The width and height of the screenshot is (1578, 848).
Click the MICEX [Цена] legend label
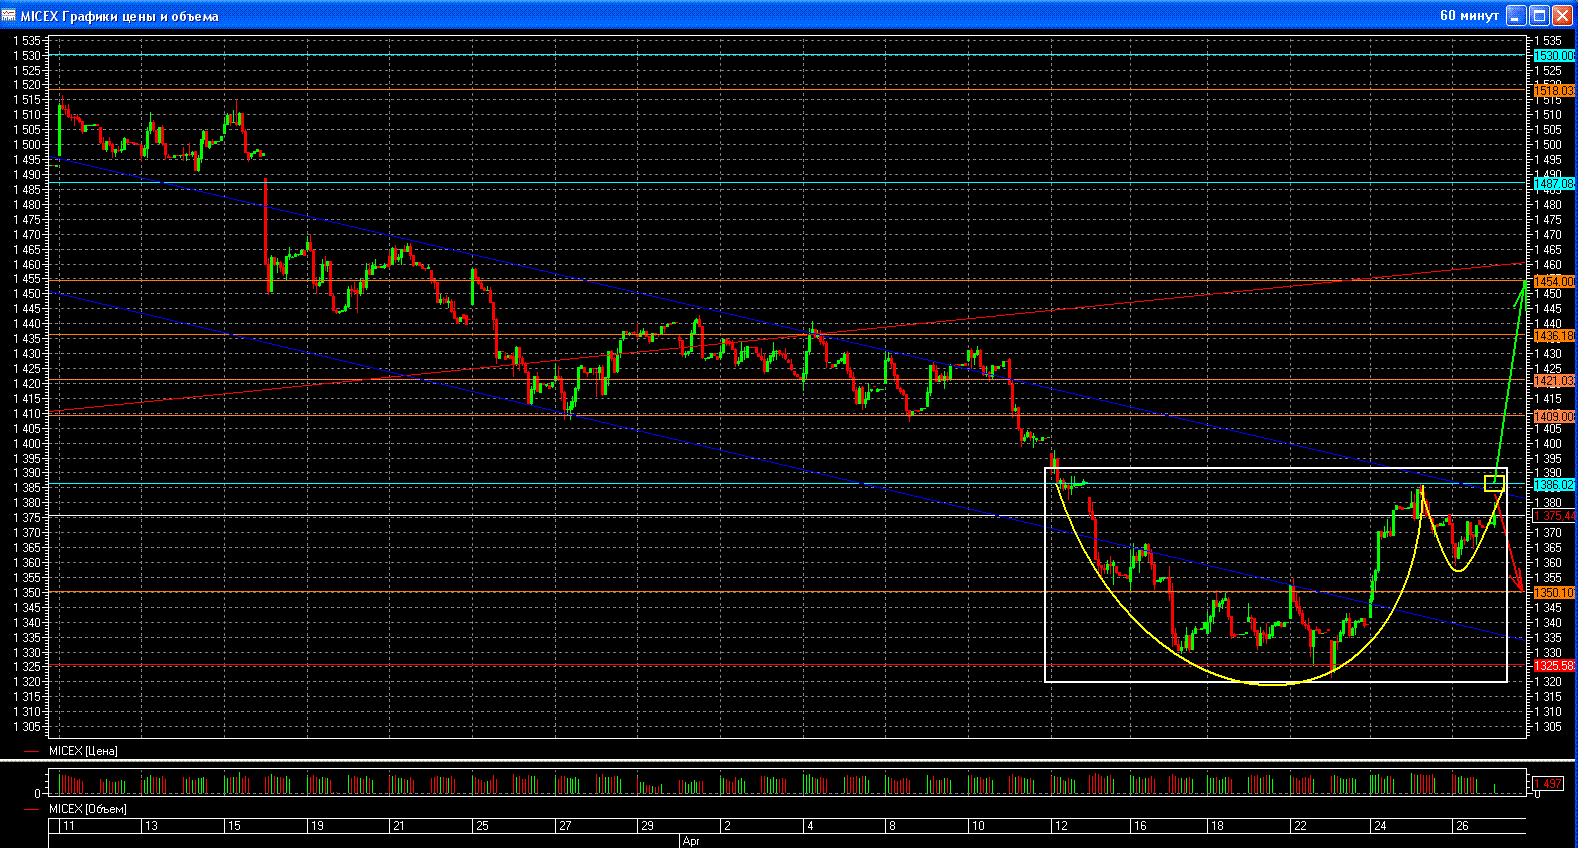point(83,751)
